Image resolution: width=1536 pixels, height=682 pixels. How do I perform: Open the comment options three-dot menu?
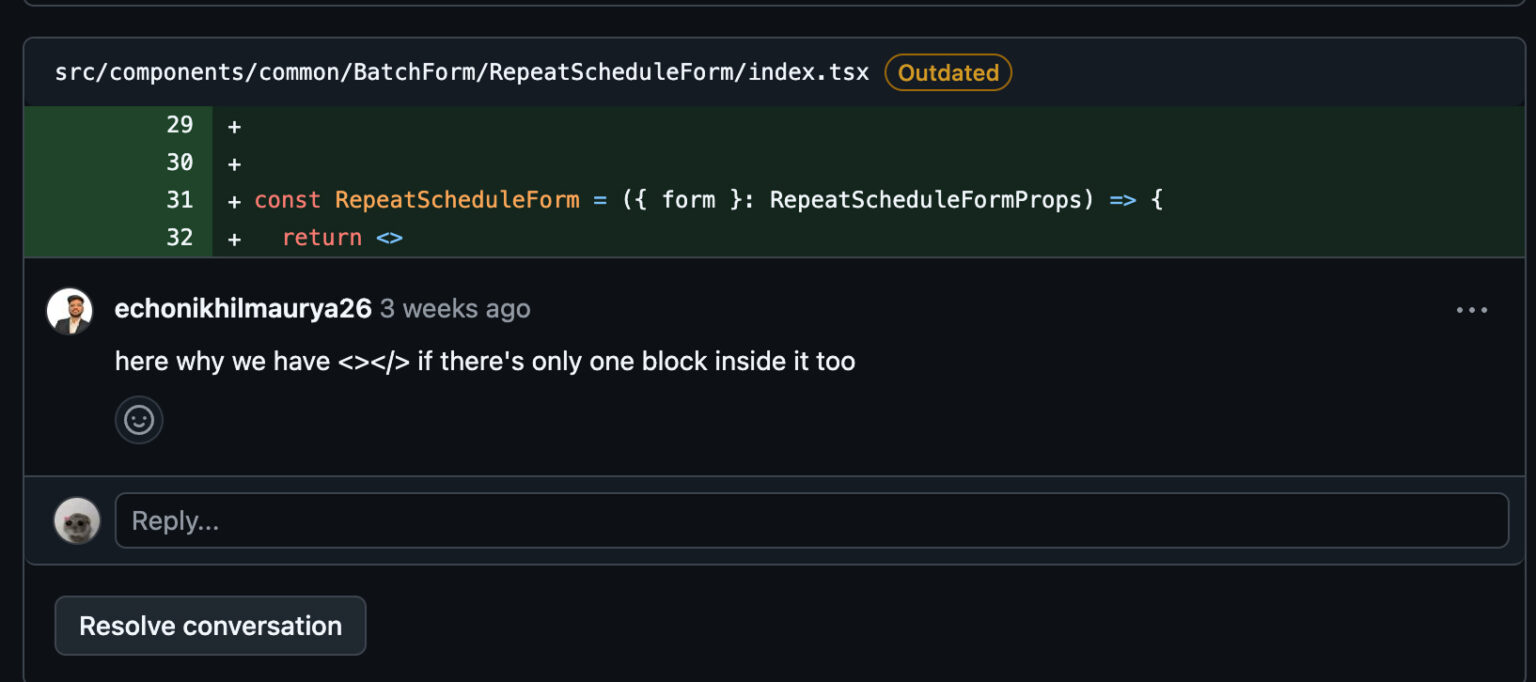click(x=1471, y=310)
